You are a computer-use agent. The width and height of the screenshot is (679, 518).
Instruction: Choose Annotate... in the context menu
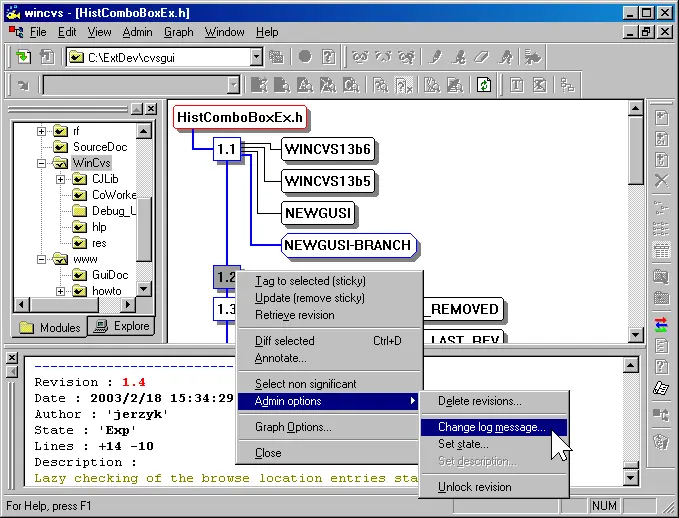tap(328, 358)
